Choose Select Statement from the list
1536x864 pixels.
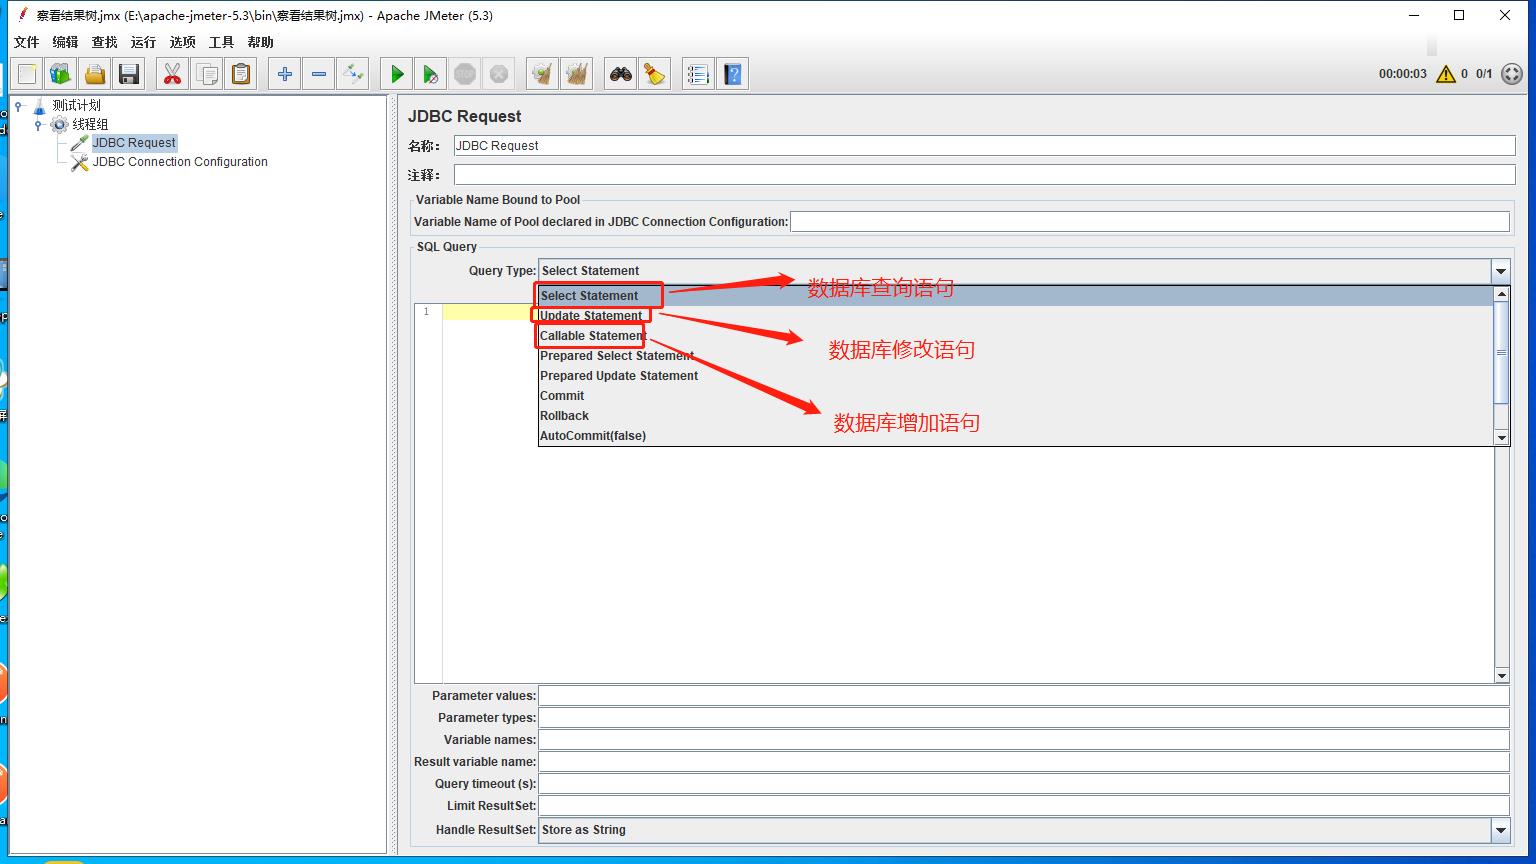tap(1016, 296)
